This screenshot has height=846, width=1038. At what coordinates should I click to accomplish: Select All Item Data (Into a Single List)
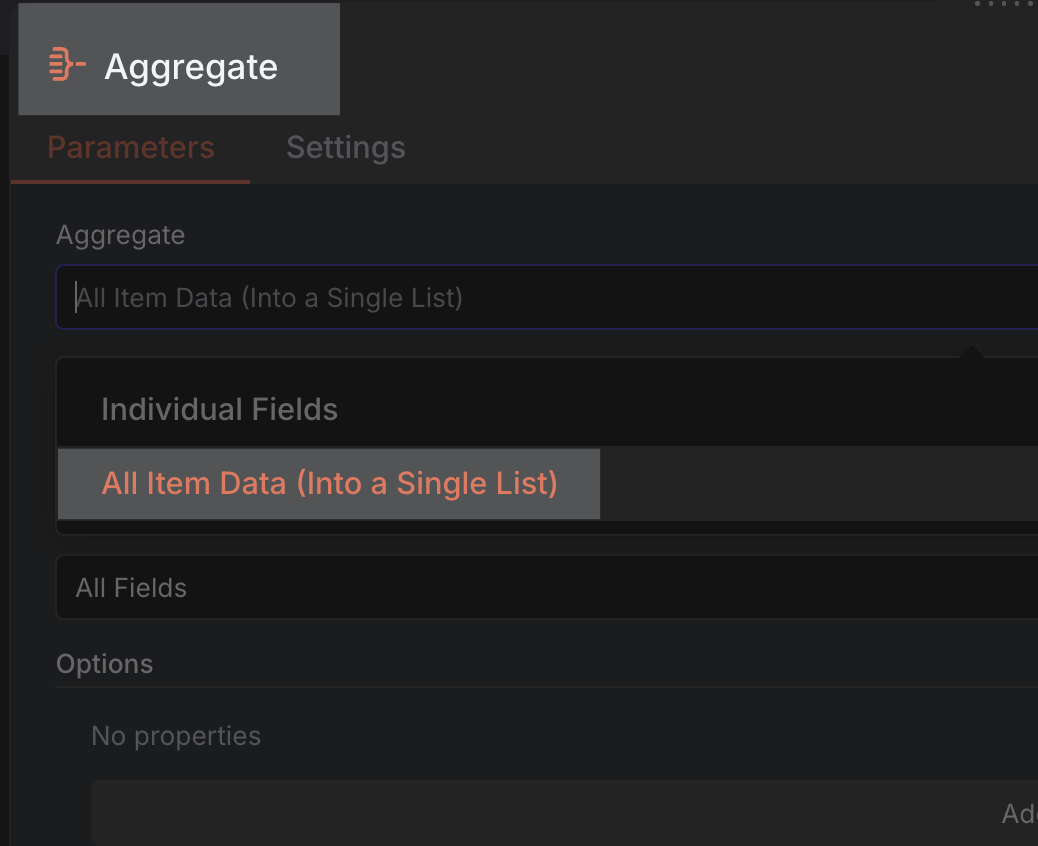[x=329, y=483]
